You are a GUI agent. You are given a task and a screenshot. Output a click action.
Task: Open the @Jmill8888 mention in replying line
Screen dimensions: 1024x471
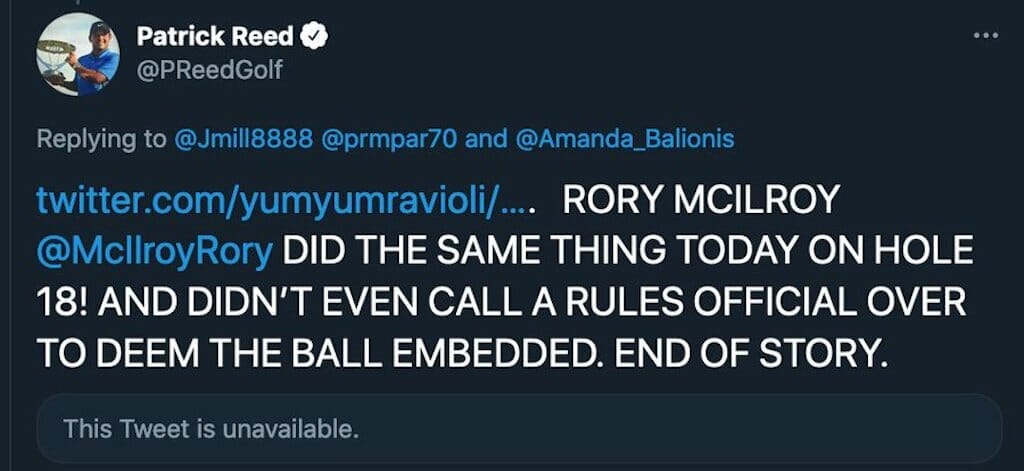pyautogui.click(x=243, y=139)
